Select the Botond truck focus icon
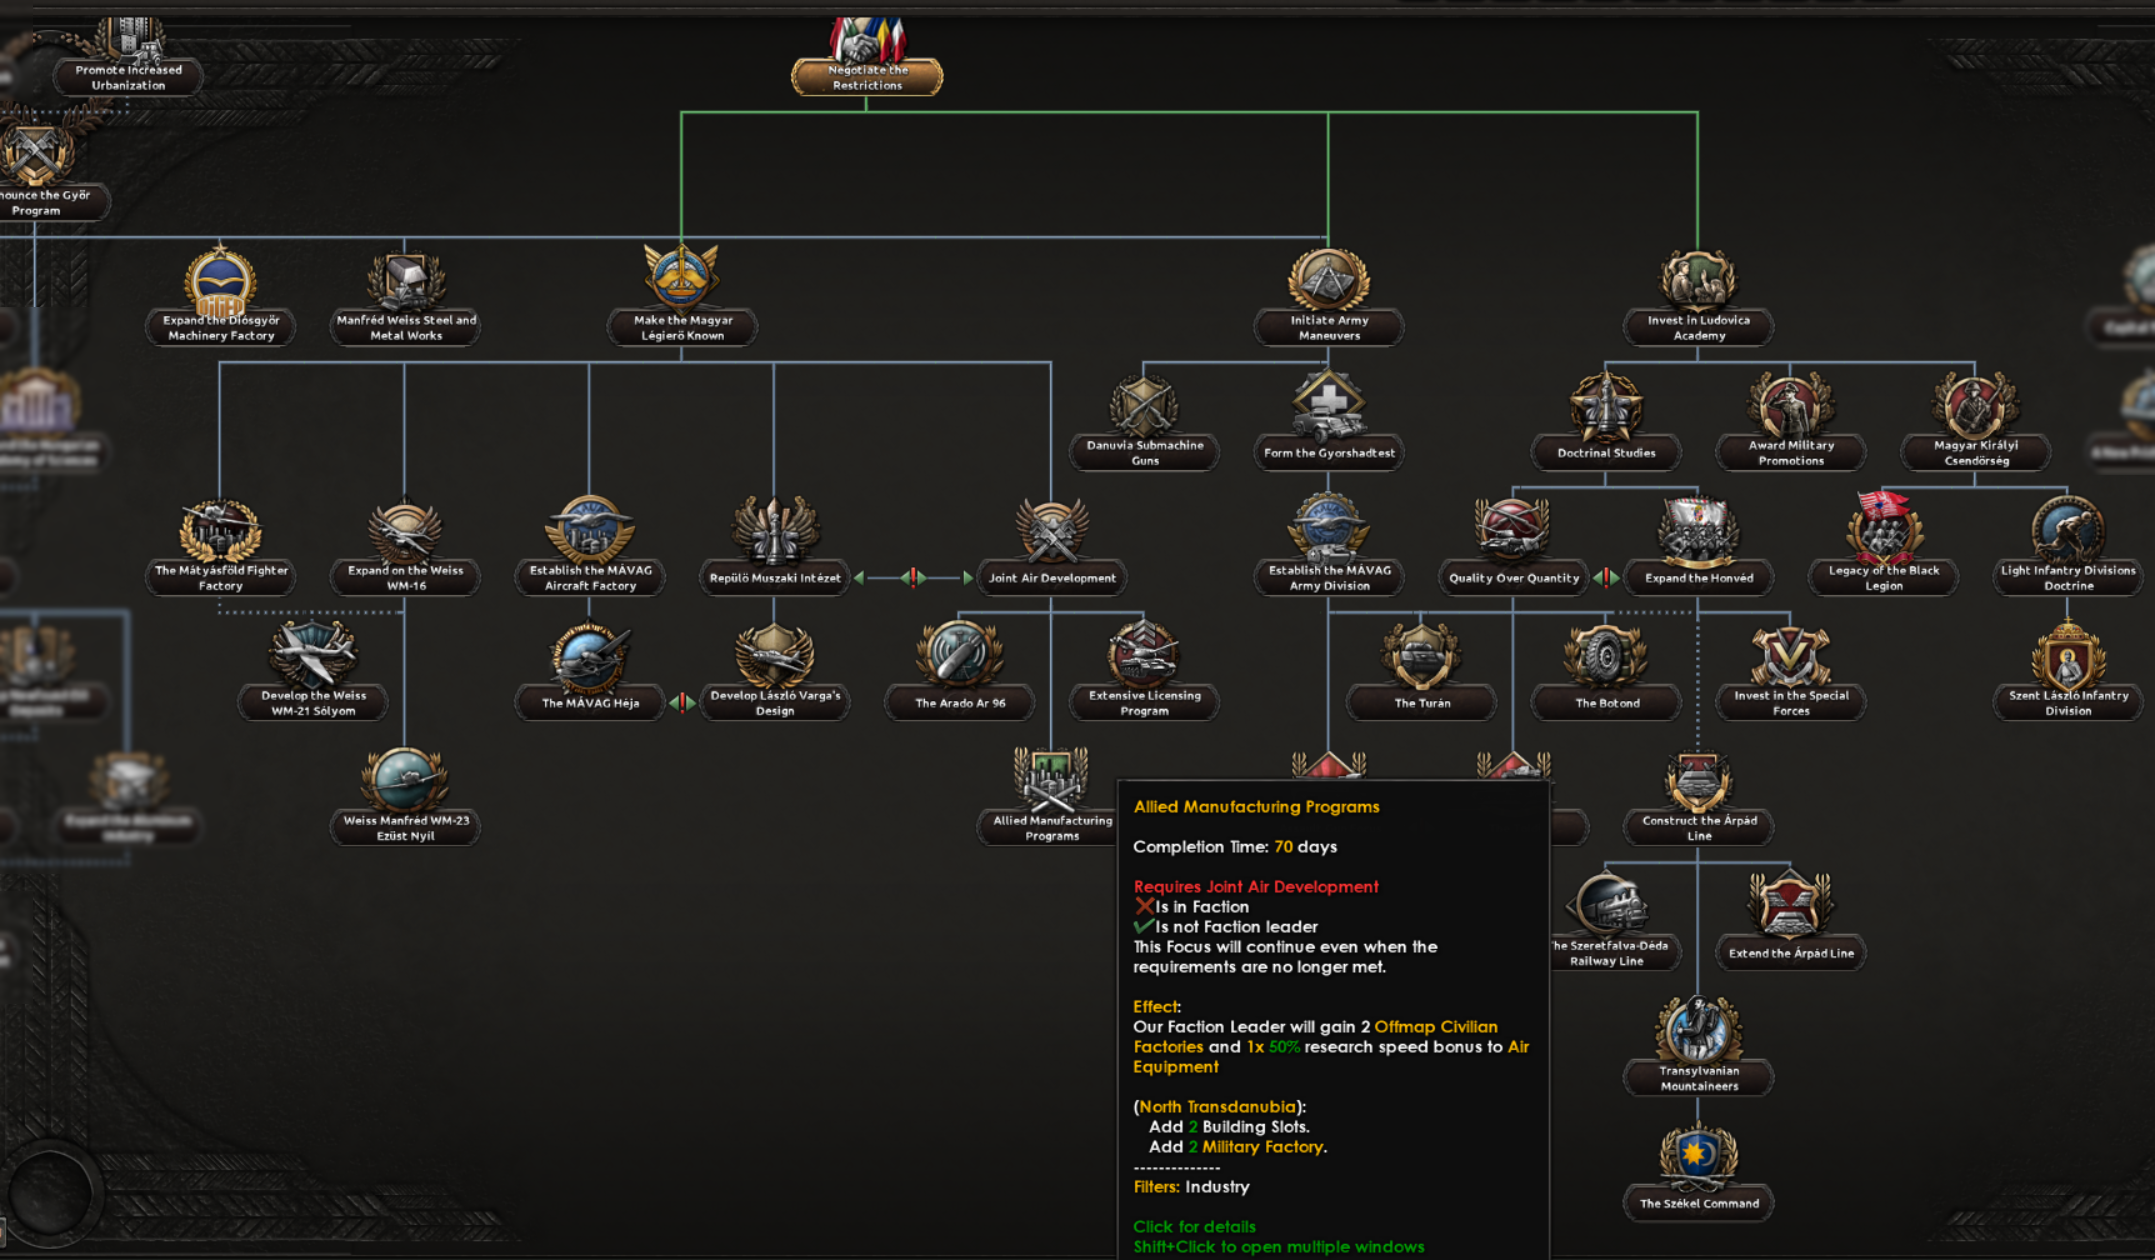 (x=1606, y=655)
